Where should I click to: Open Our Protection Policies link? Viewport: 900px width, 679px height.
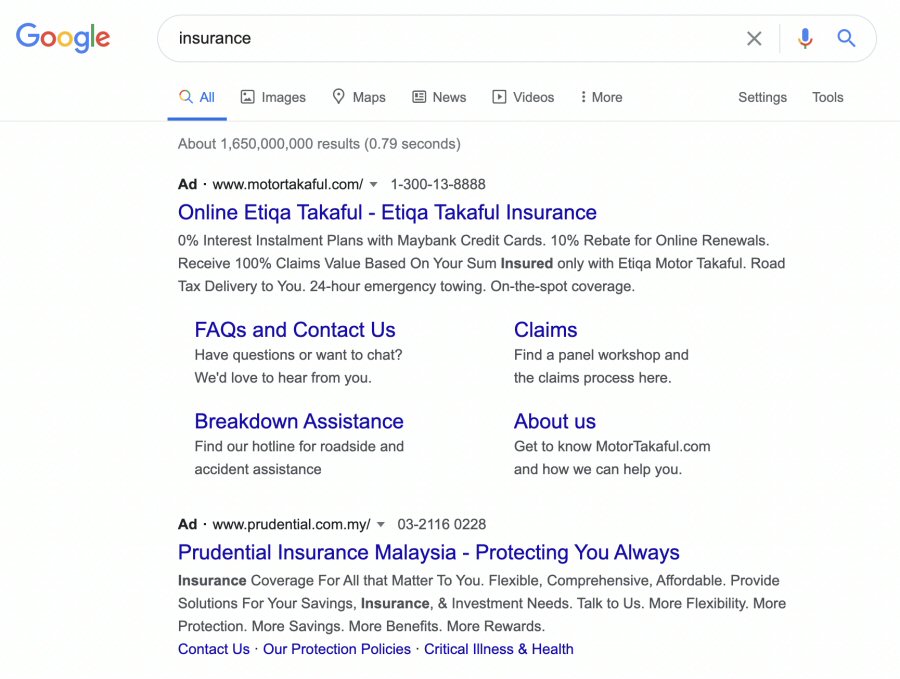[337, 649]
